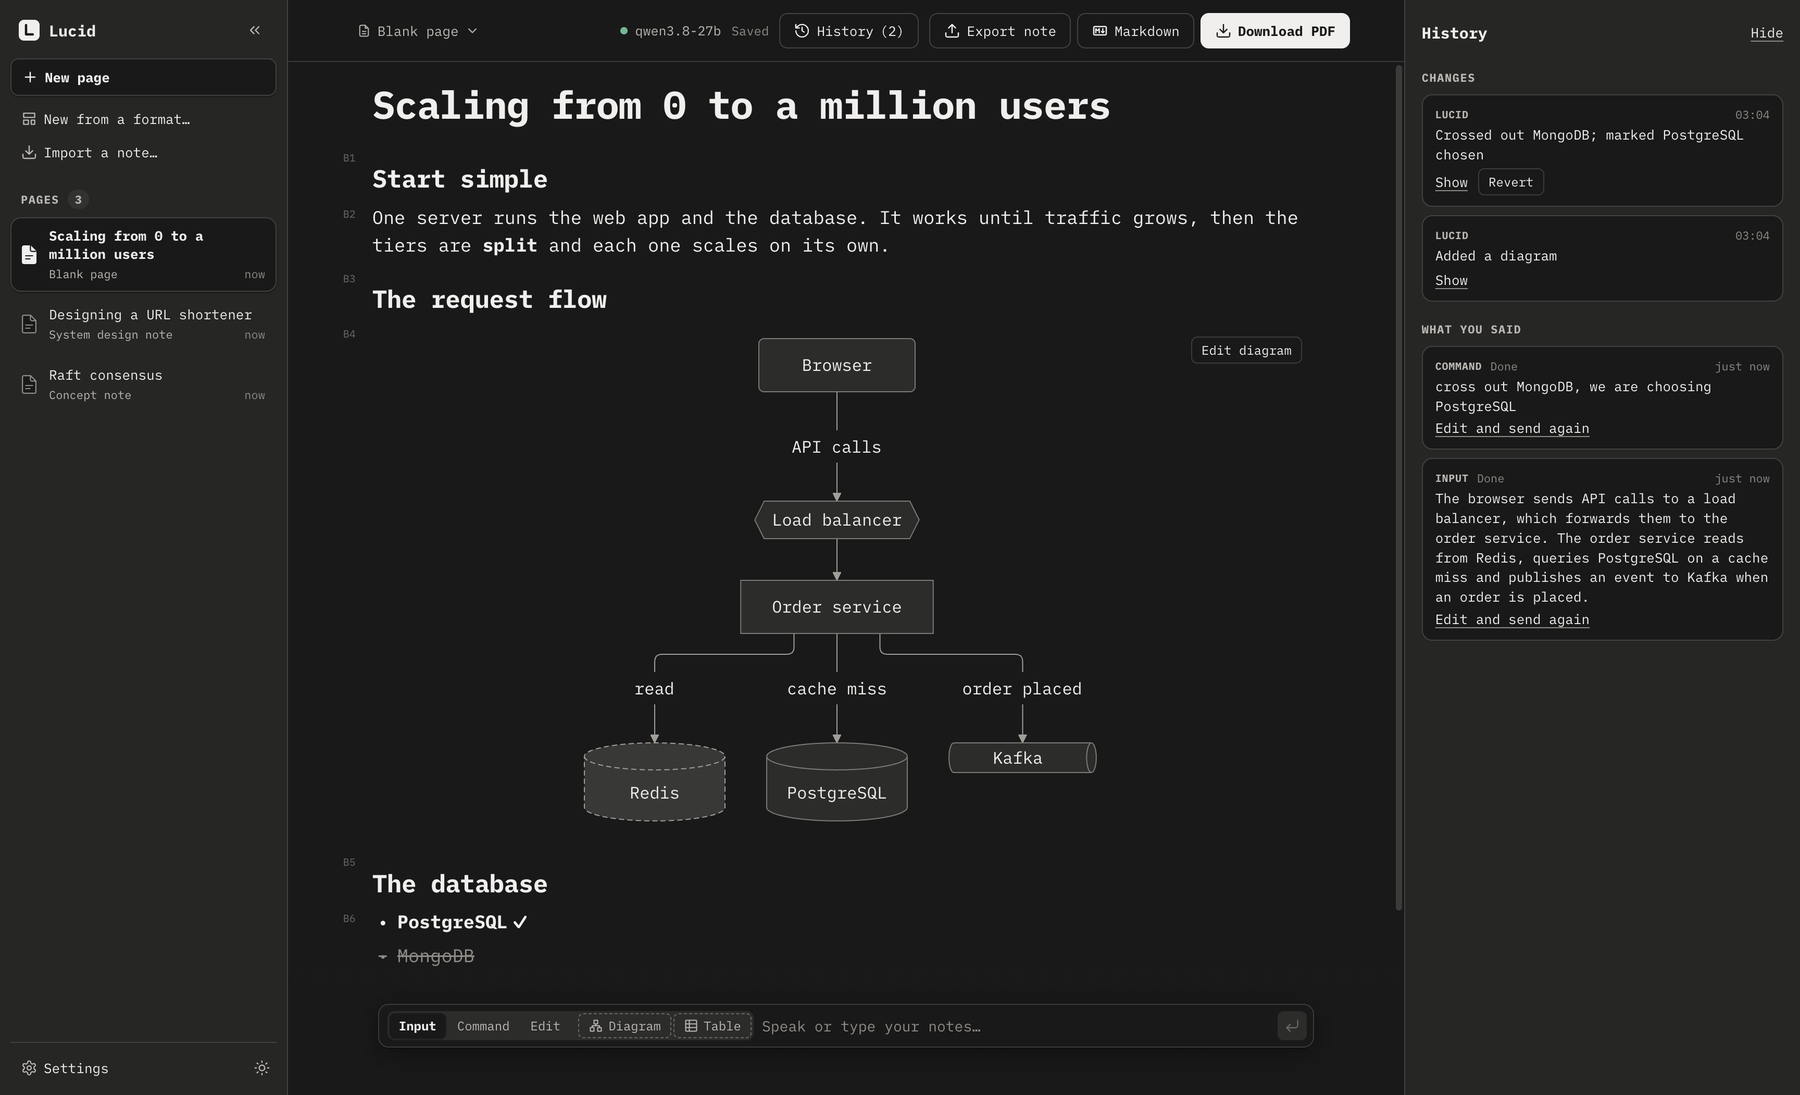Select the Browser node in the diagram
1800x1095 pixels.
tap(837, 365)
